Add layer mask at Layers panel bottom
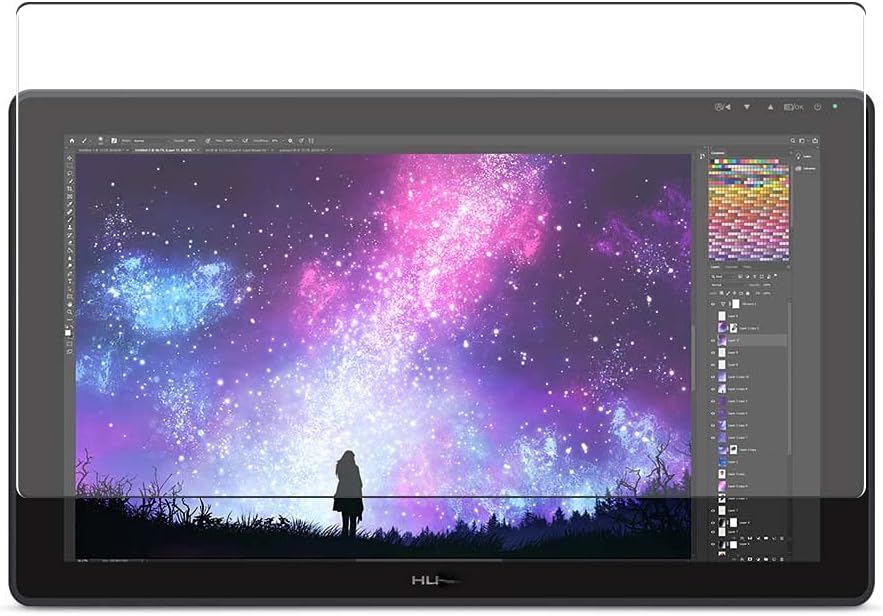Viewport: 883px width, 616px height. point(750,559)
